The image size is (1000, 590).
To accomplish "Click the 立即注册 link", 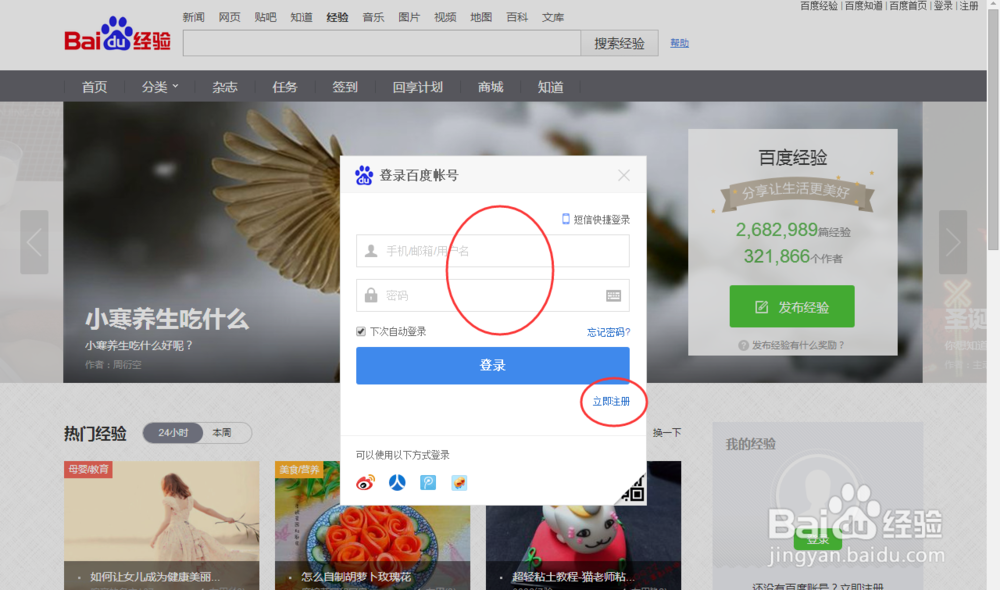I will click(611, 401).
